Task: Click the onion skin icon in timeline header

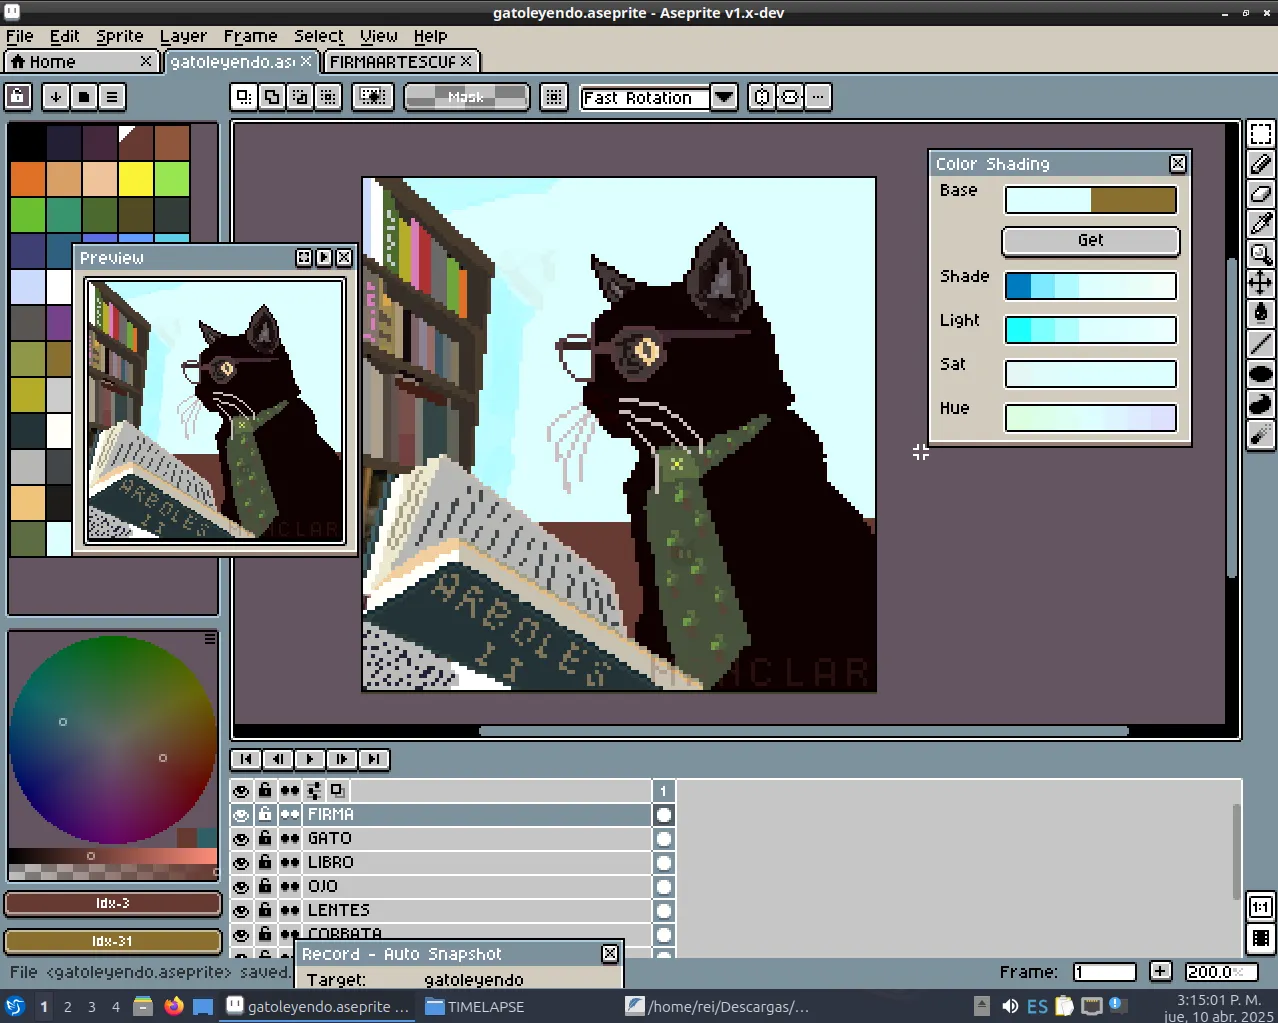Action: pos(337,791)
